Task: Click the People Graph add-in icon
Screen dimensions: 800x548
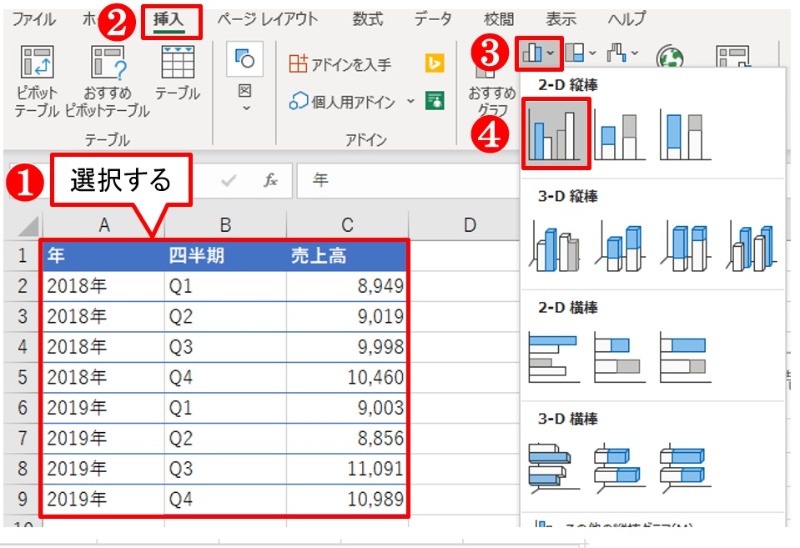Action: (435, 101)
